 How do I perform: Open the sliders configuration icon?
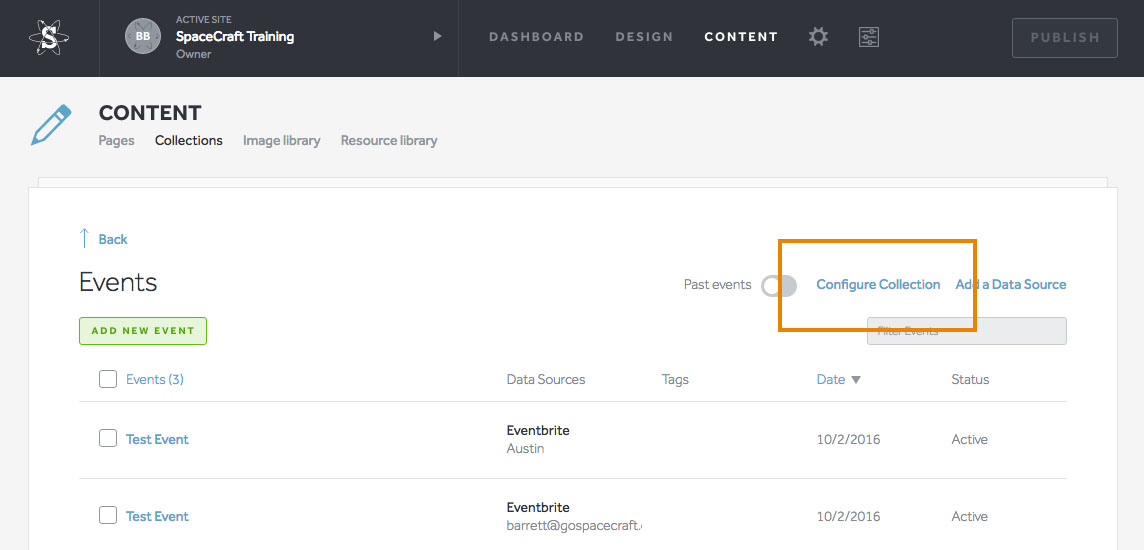pyautogui.click(x=868, y=37)
